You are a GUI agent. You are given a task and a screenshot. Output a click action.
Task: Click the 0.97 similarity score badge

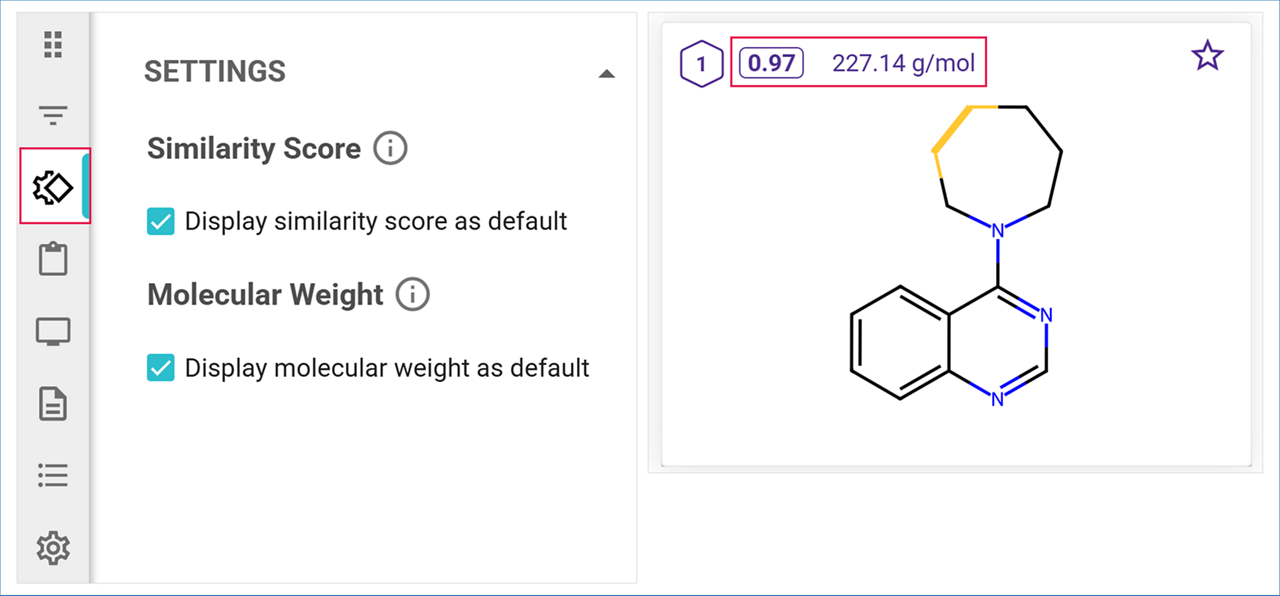click(x=771, y=64)
